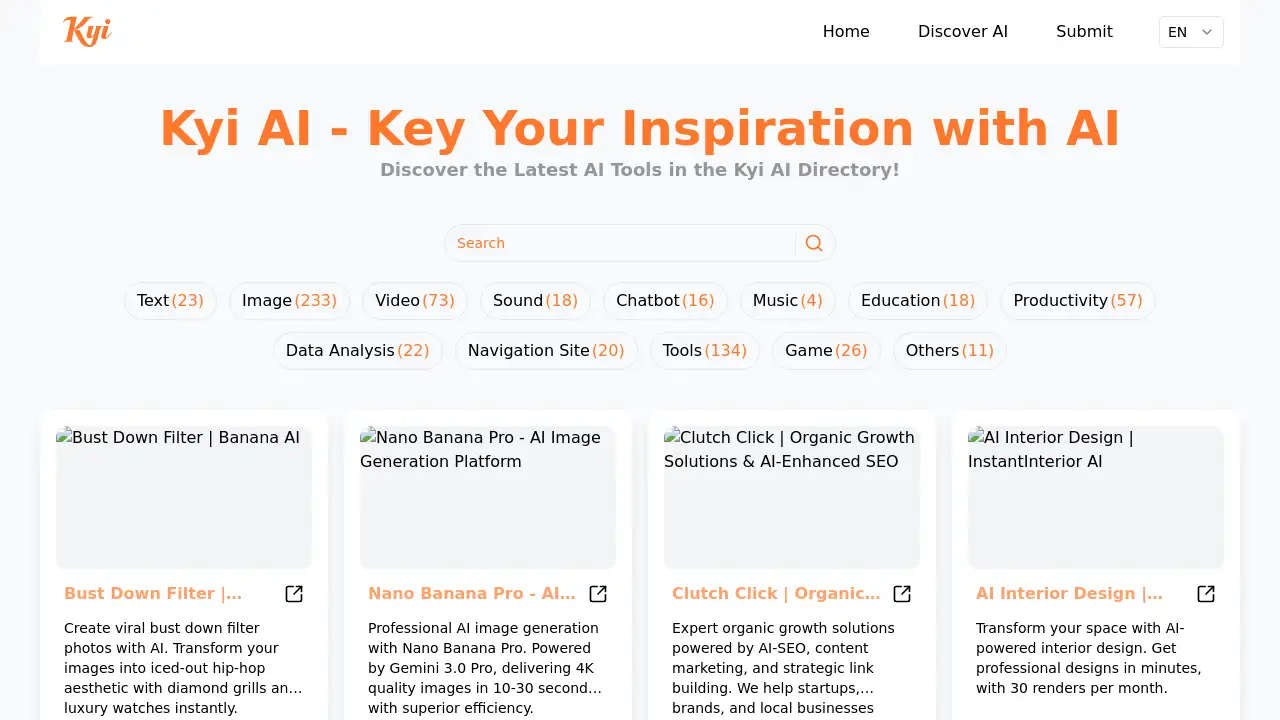The image size is (1280, 720).
Task: Show tools in the Game category
Action: tap(826, 351)
